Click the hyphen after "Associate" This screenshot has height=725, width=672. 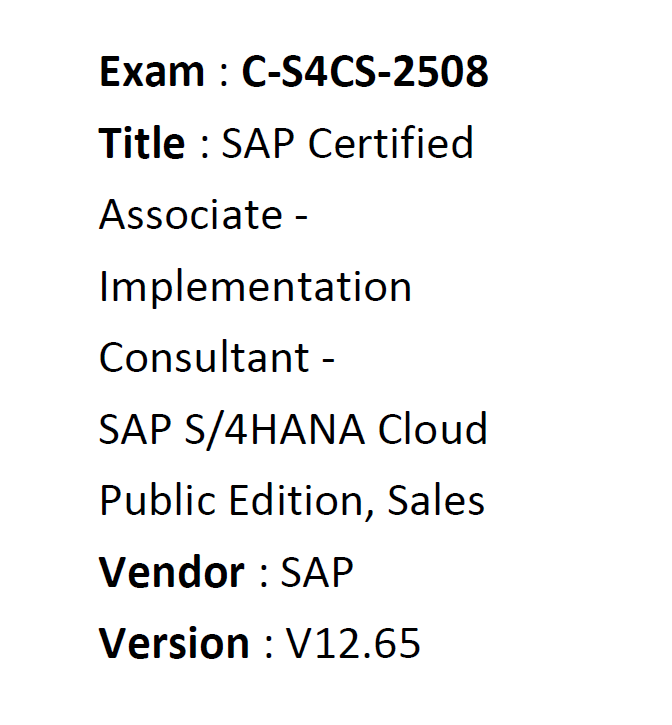[299, 217]
